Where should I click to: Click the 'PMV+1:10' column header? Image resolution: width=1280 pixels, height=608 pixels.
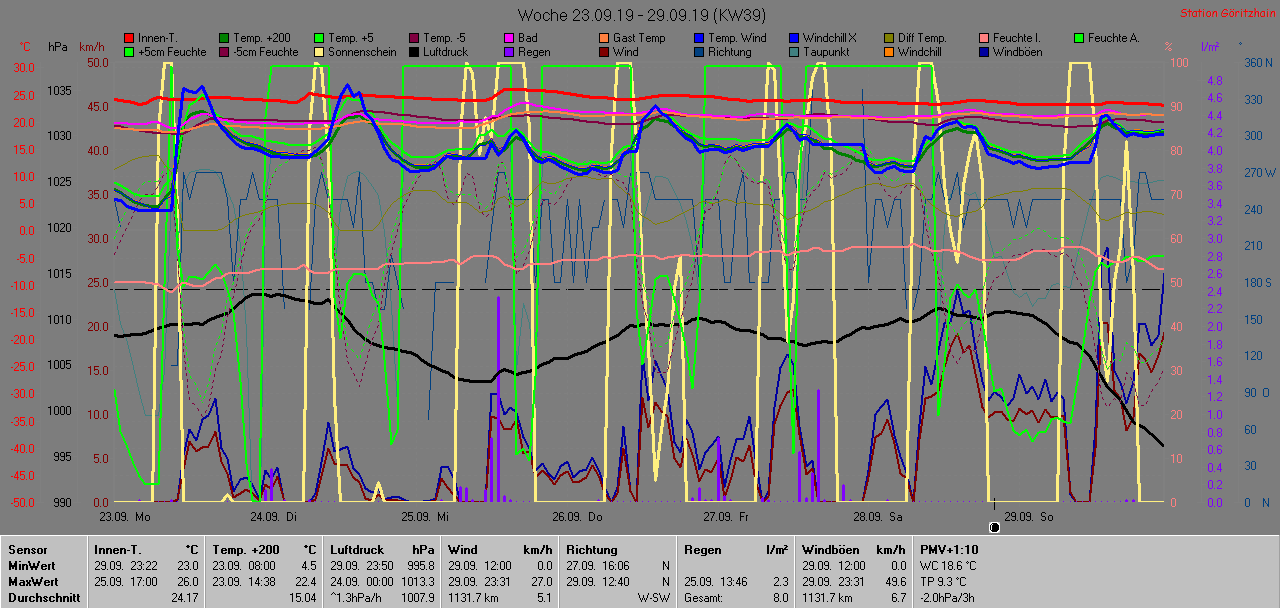point(950,549)
